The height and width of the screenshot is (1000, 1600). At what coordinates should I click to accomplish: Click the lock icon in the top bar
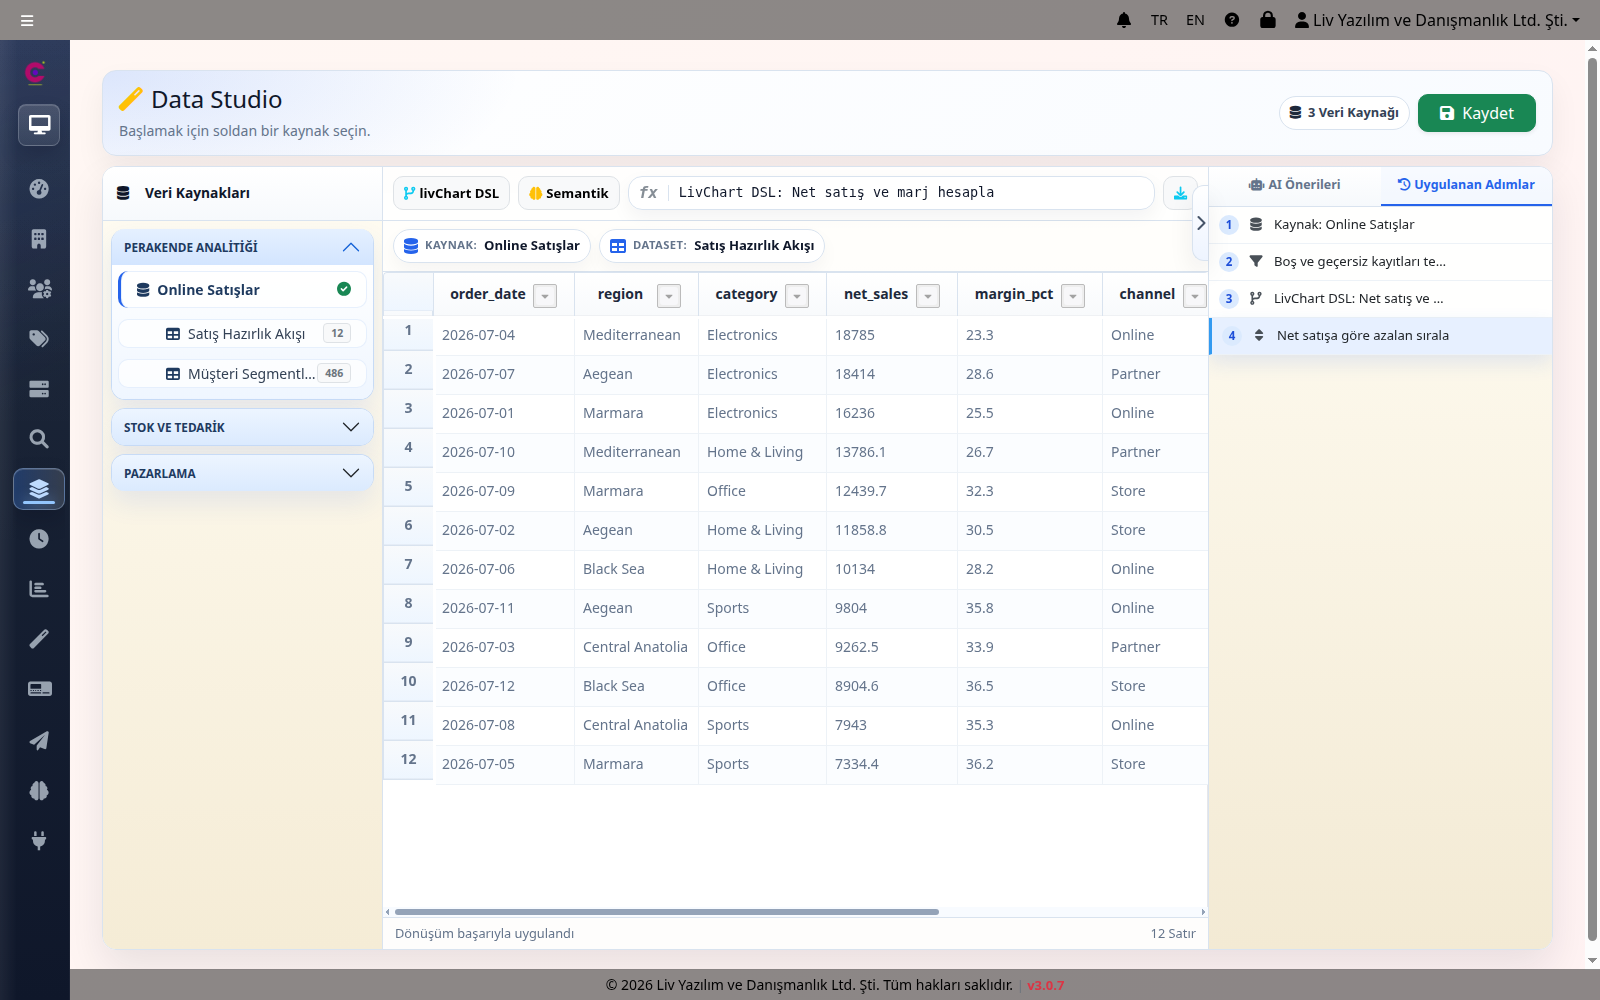pyautogui.click(x=1268, y=20)
